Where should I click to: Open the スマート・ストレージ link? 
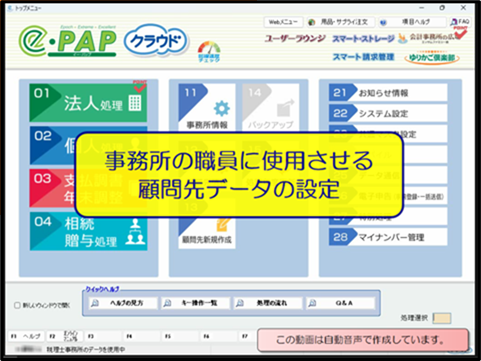(x=363, y=39)
